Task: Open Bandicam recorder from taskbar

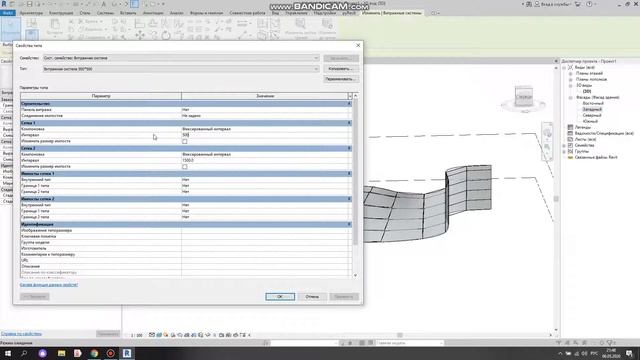Action: point(111,353)
